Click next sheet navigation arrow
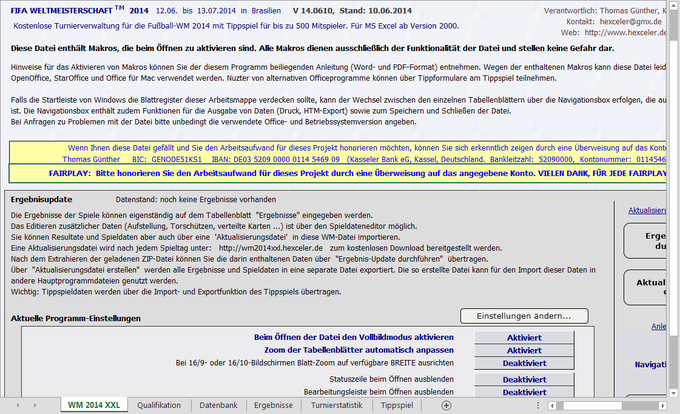 pos(35,405)
